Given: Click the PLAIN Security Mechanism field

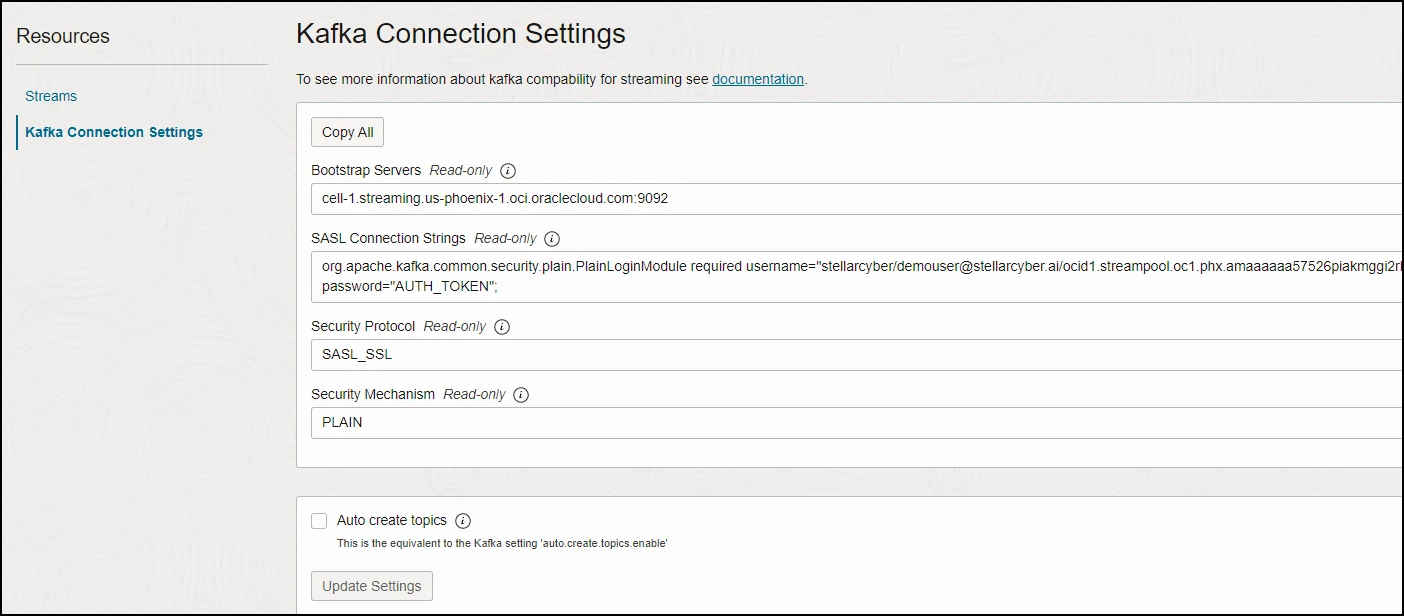Looking at the screenshot, I should [x=850, y=423].
